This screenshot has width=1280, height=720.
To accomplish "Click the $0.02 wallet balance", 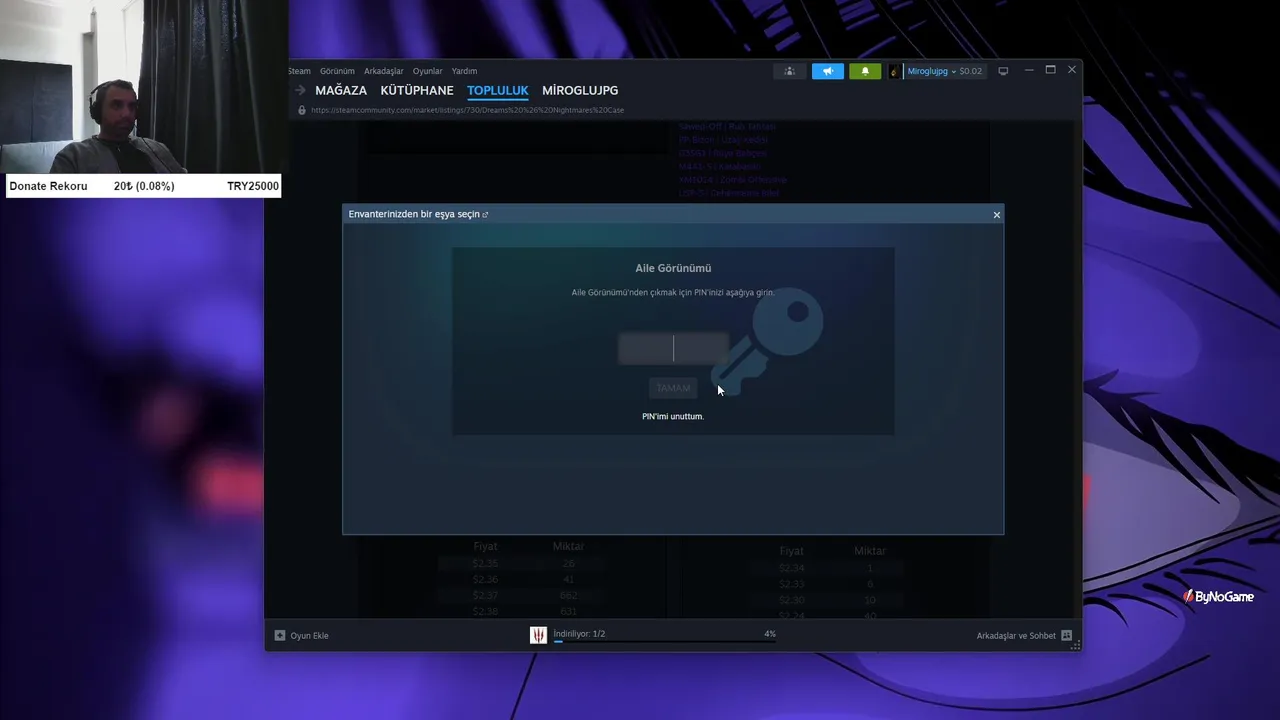I will click(971, 71).
